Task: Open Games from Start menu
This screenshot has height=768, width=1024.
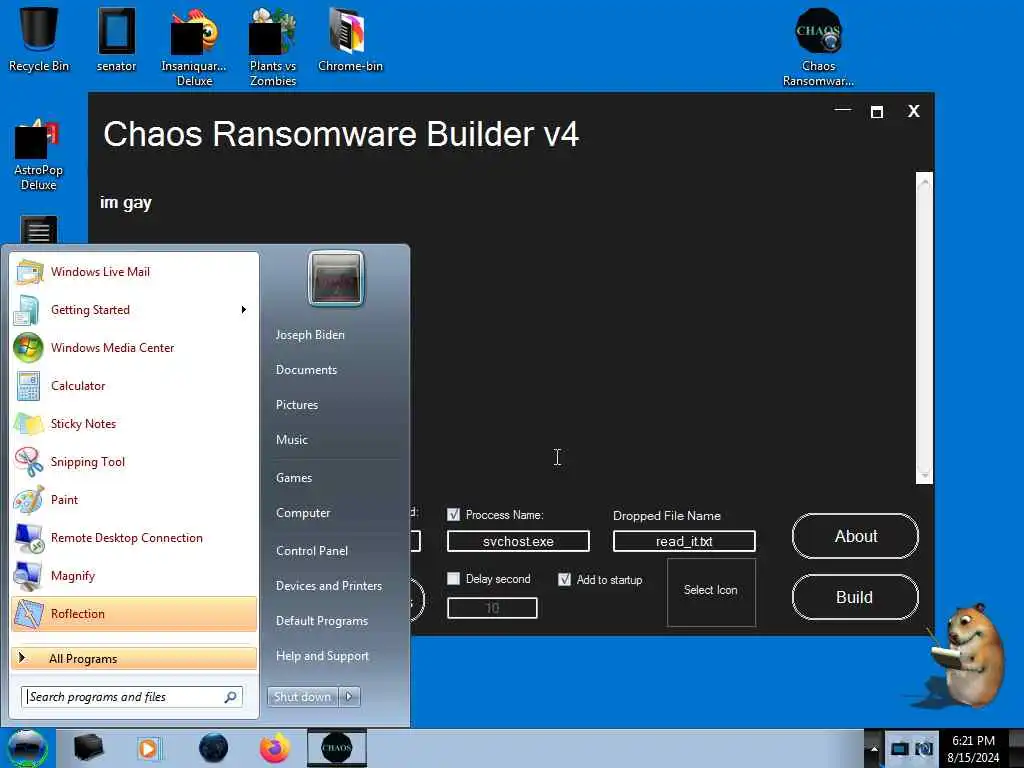Action: pos(294,478)
